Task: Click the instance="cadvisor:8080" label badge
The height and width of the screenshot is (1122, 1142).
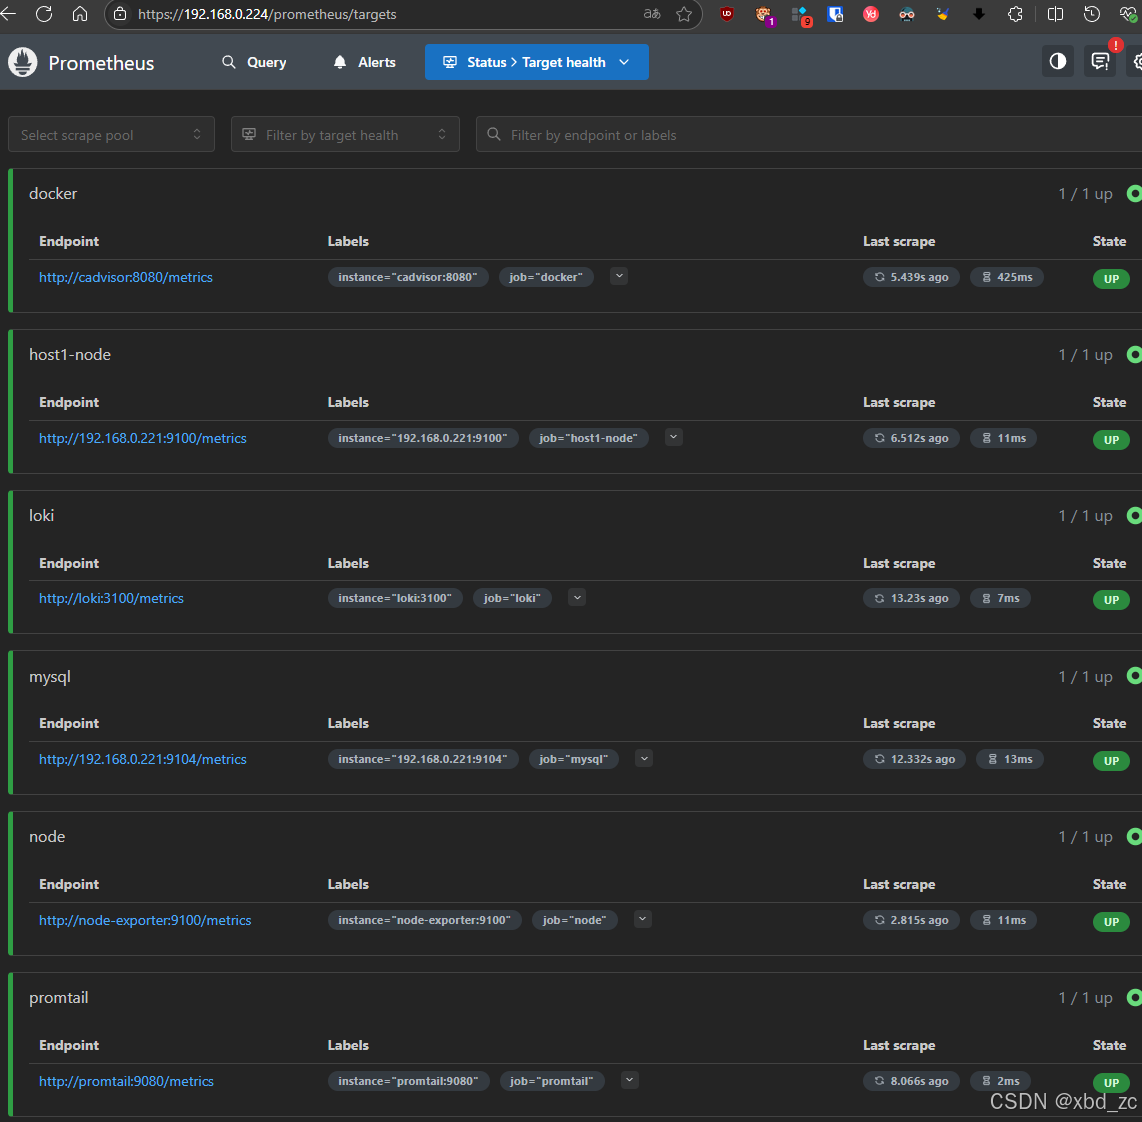Action: tap(408, 277)
